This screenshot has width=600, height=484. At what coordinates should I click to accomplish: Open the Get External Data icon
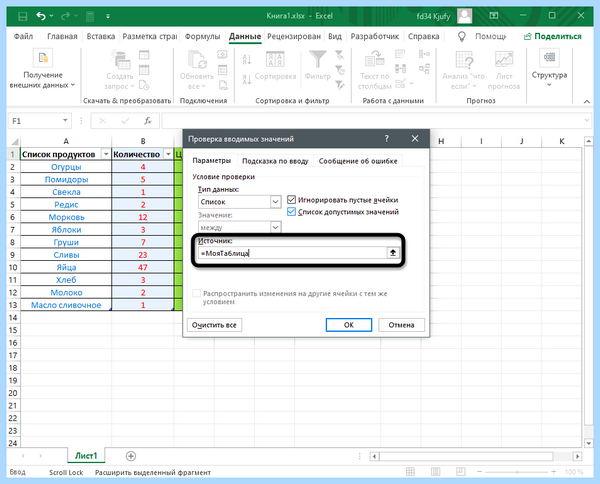point(43,58)
